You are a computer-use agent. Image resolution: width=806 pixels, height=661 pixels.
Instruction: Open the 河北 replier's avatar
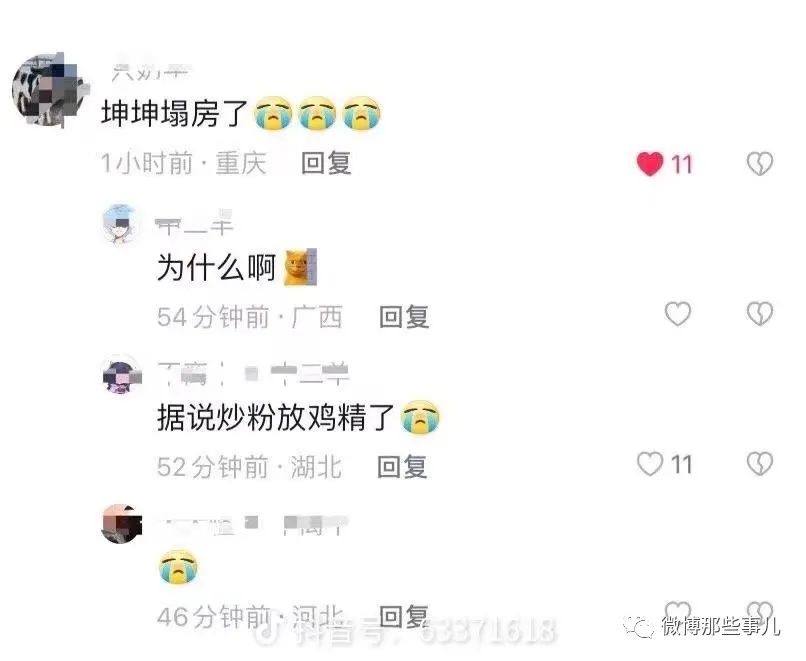[x=122, y=524]
